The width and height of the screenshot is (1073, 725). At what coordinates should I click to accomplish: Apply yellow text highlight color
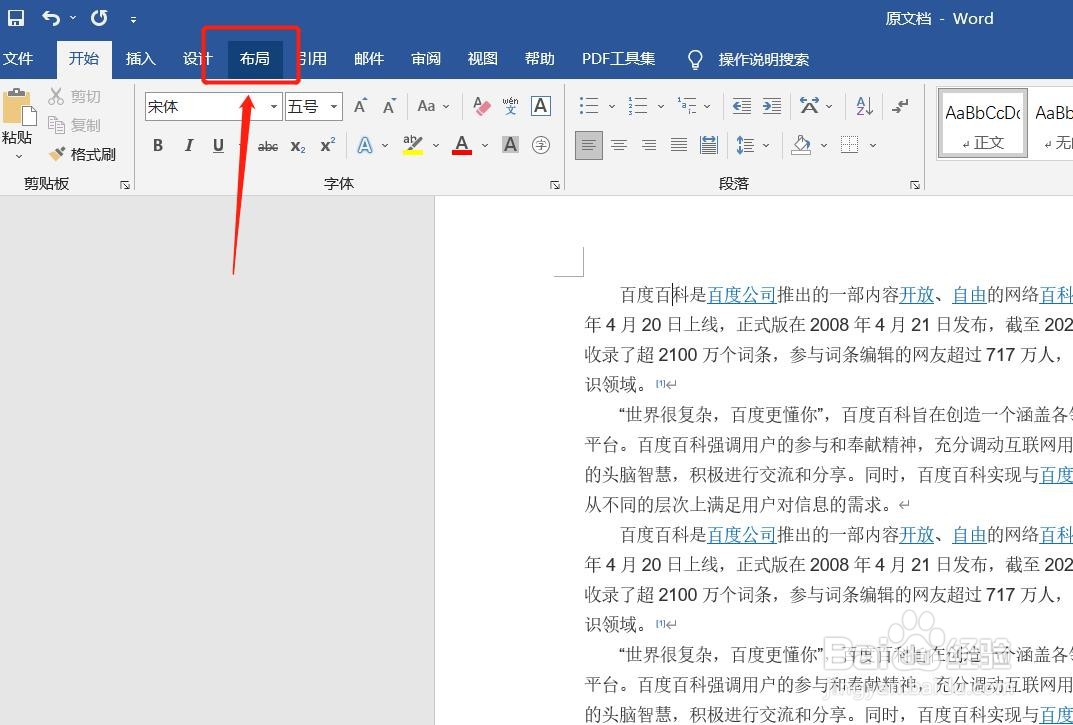click(x=413, y=145)
